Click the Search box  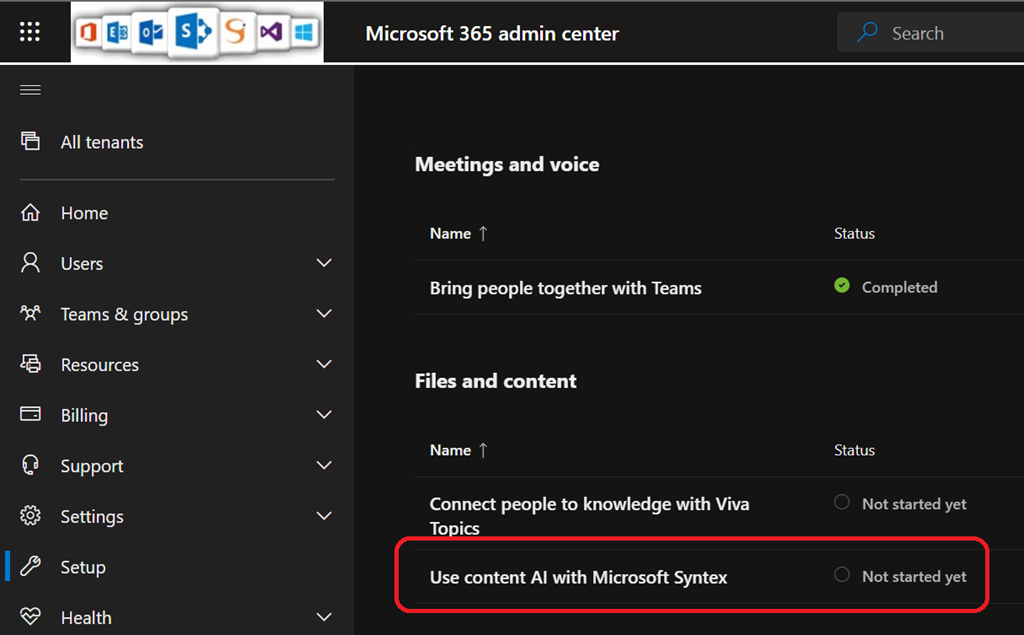pyautogui.click(x=930, y=33)
